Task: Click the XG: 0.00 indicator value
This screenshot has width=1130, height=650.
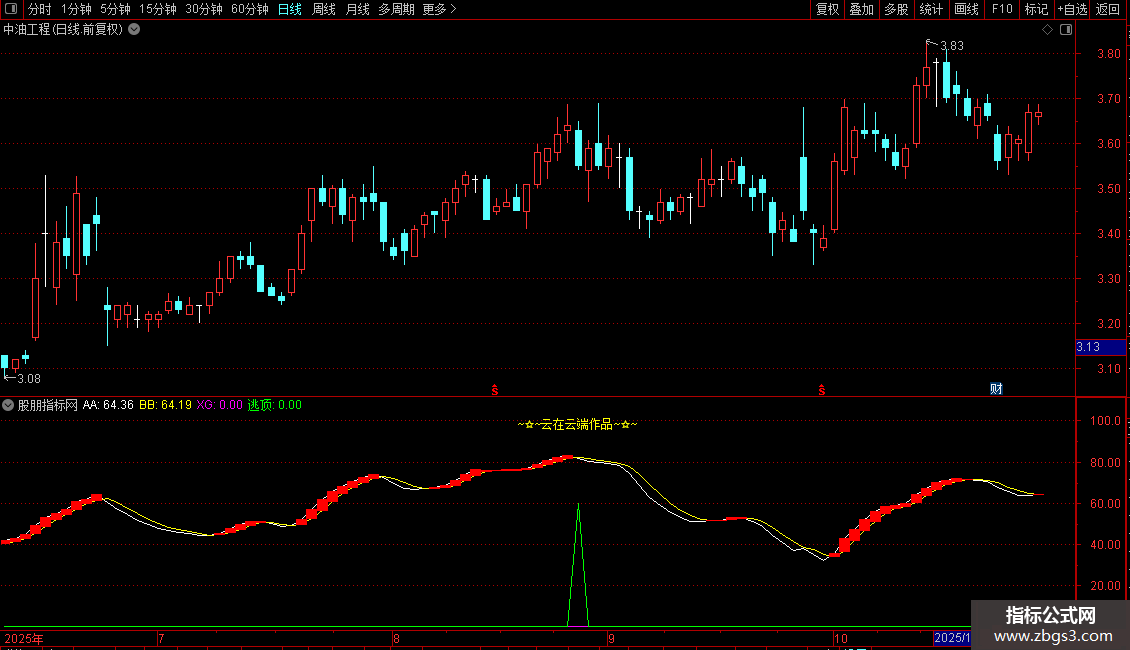Action: coord(219,405)
